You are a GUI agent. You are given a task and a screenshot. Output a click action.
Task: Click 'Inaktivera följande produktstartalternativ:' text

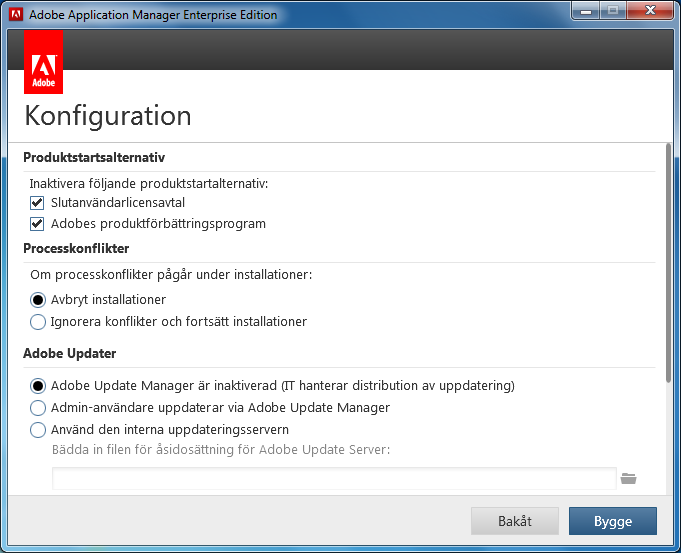(x=149, y=184)
